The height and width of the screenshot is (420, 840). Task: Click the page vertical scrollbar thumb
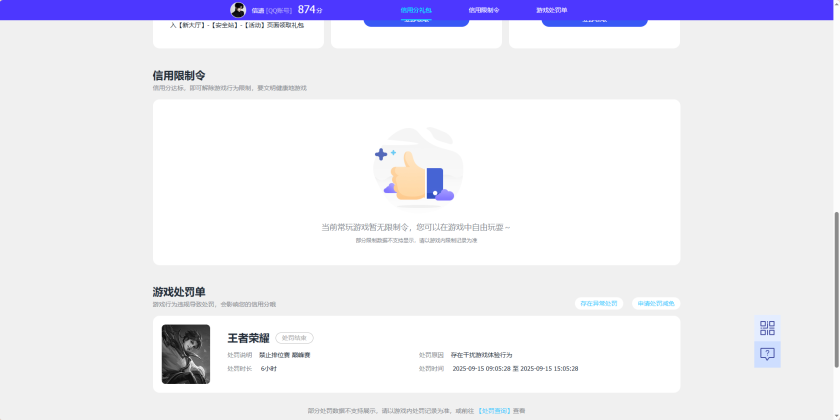tap(837, 289)
